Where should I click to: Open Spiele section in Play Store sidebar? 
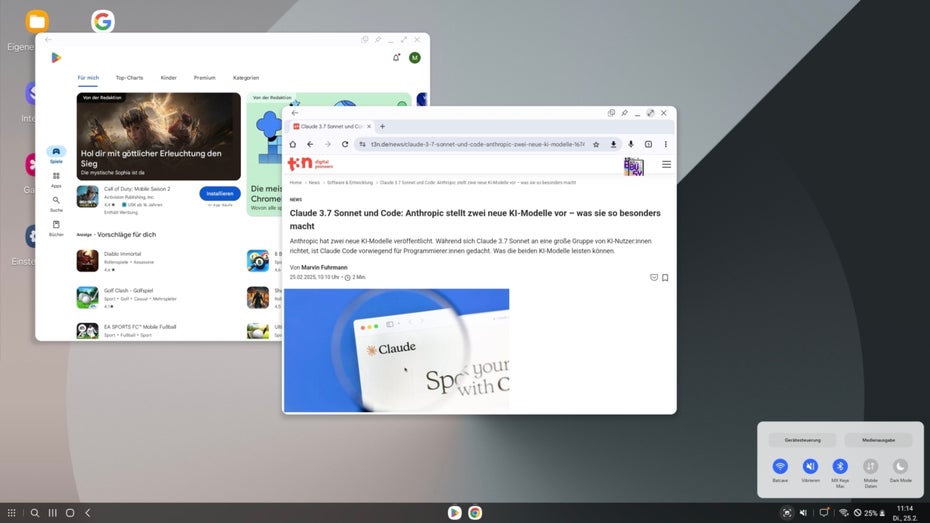56,155
